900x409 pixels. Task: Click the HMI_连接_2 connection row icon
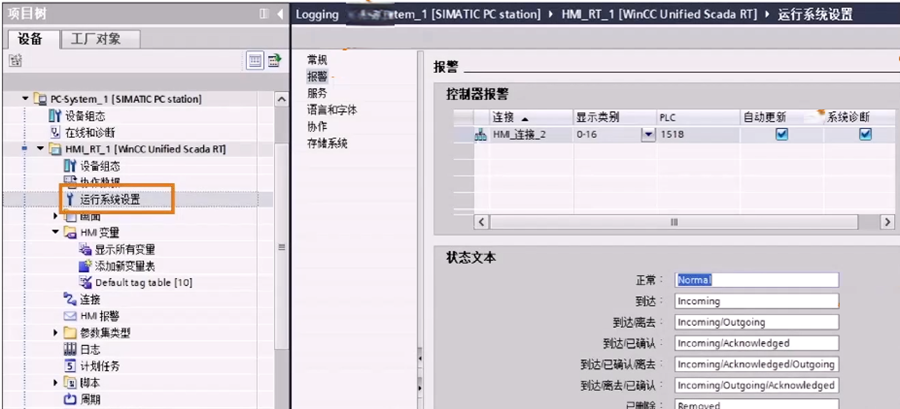coord(480,135)
